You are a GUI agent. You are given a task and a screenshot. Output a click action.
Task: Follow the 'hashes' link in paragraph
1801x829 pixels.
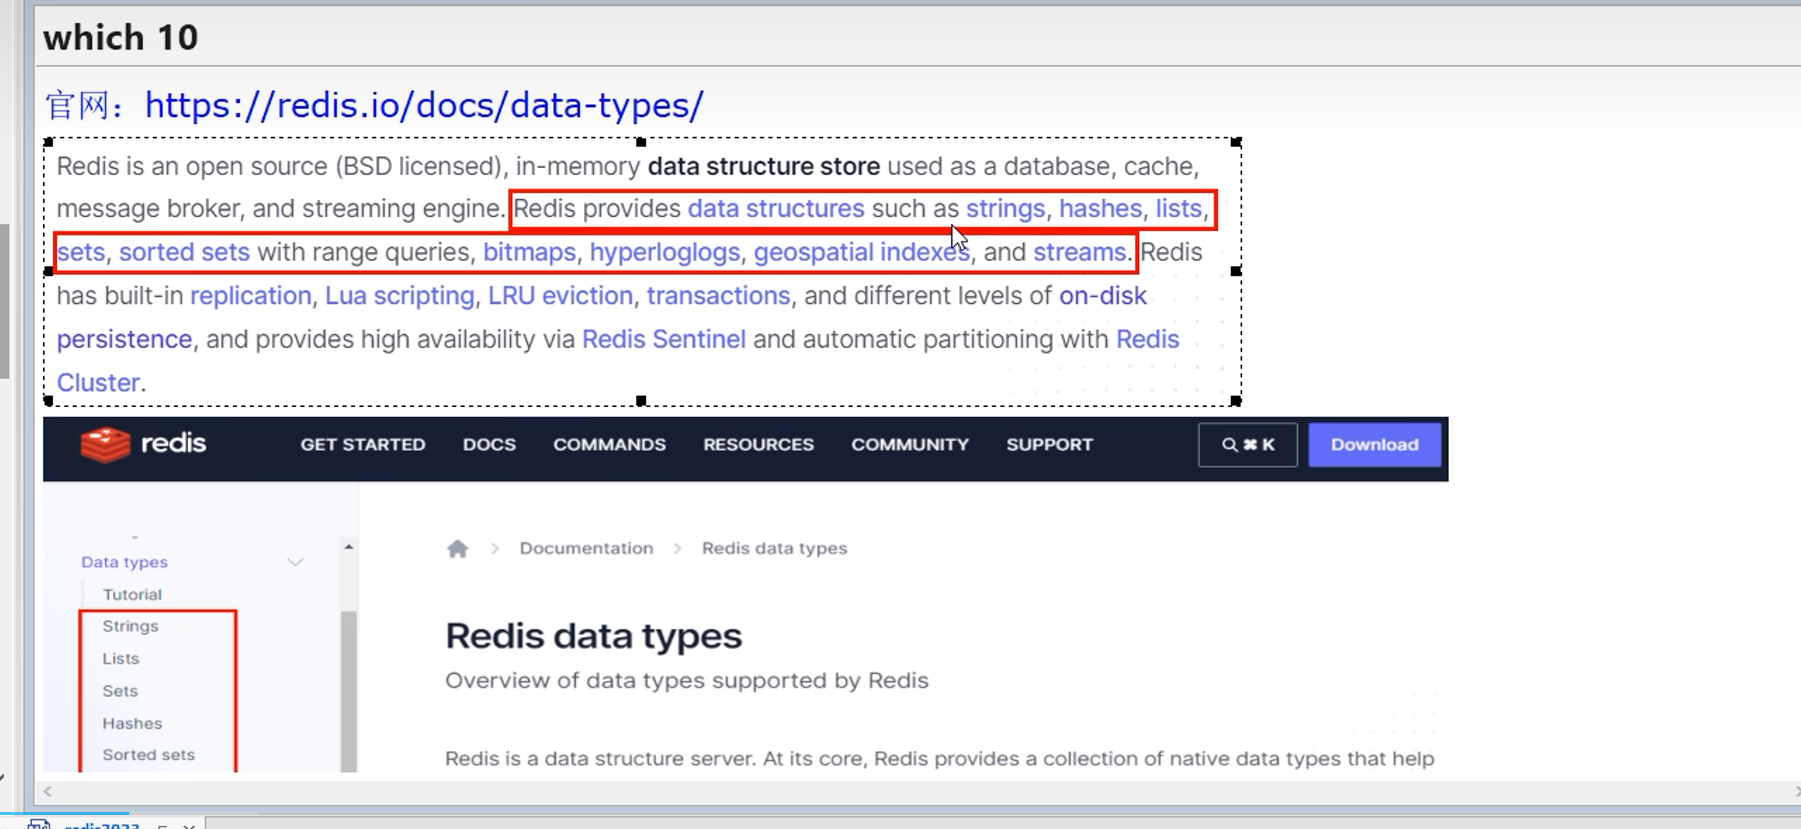[x=1100, y=209]
